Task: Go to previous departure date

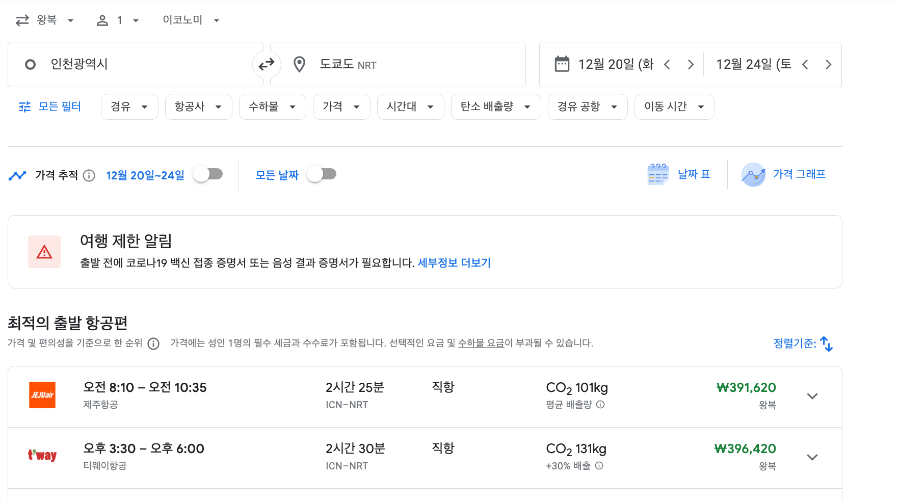Action: (667, 64)
